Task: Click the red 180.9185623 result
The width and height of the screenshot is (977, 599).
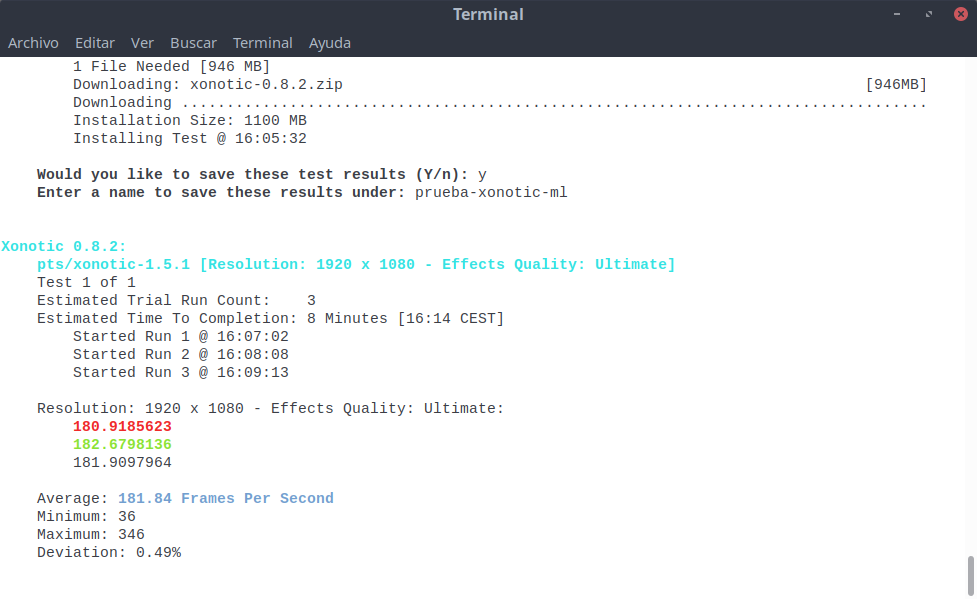Action: point(122,426)
